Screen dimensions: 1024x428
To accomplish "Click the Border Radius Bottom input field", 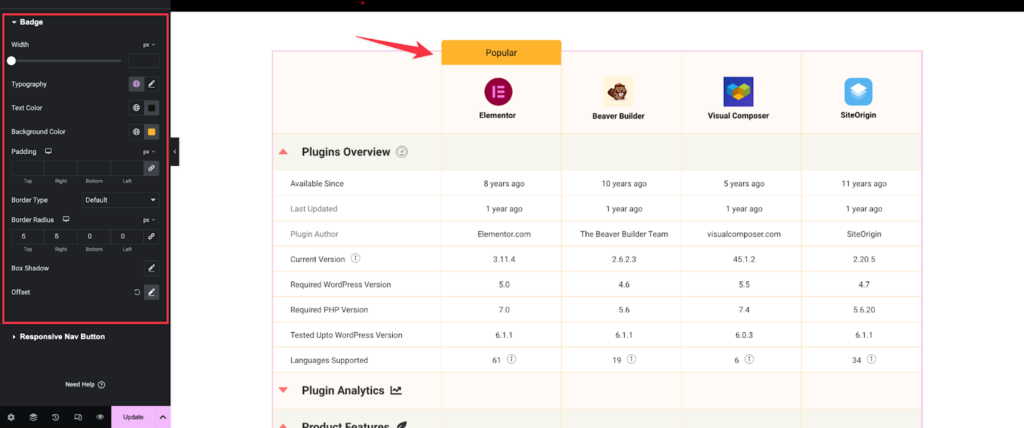I will pos(94,237).
